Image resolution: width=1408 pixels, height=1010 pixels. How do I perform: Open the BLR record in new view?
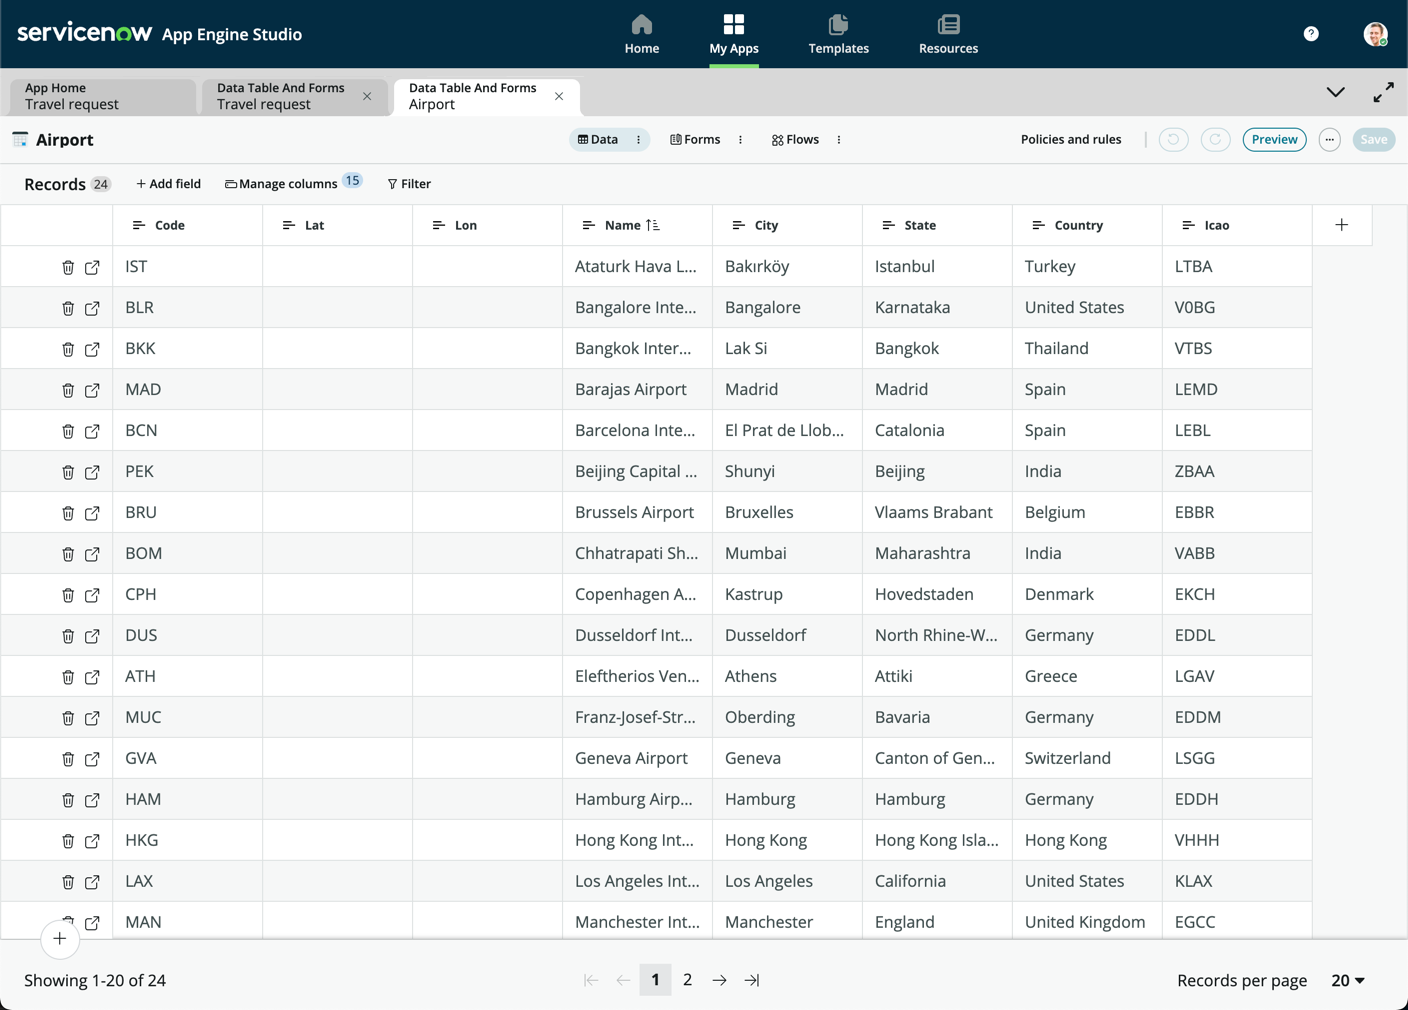[x=92, y=308]
